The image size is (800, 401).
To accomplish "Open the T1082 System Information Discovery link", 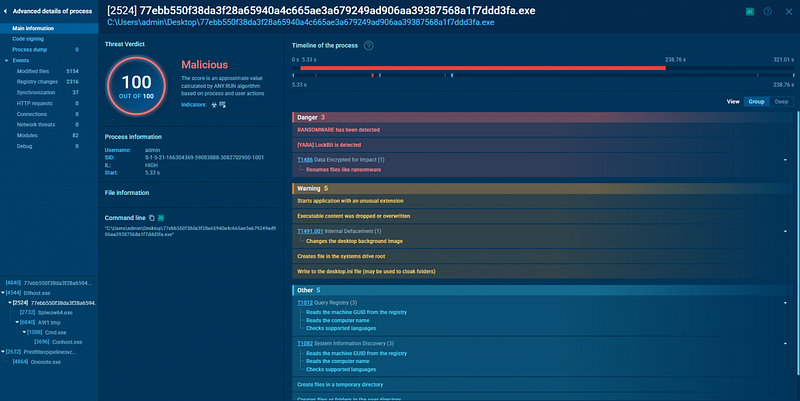I will pyautogui.click(x=305, y=343).
